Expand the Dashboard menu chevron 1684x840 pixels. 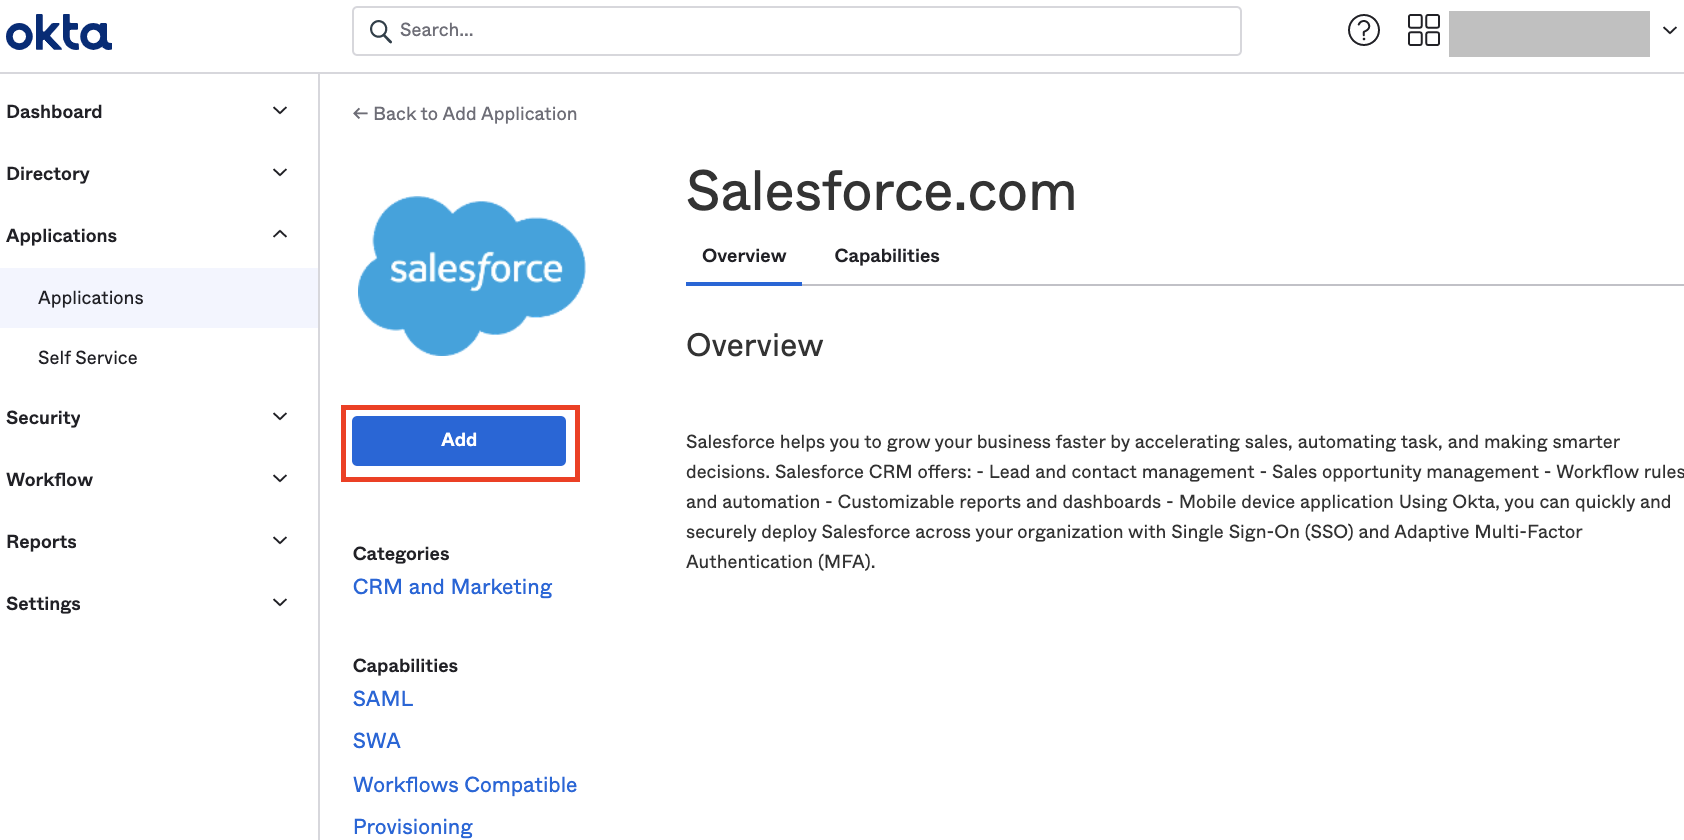(x=280, y=111)
